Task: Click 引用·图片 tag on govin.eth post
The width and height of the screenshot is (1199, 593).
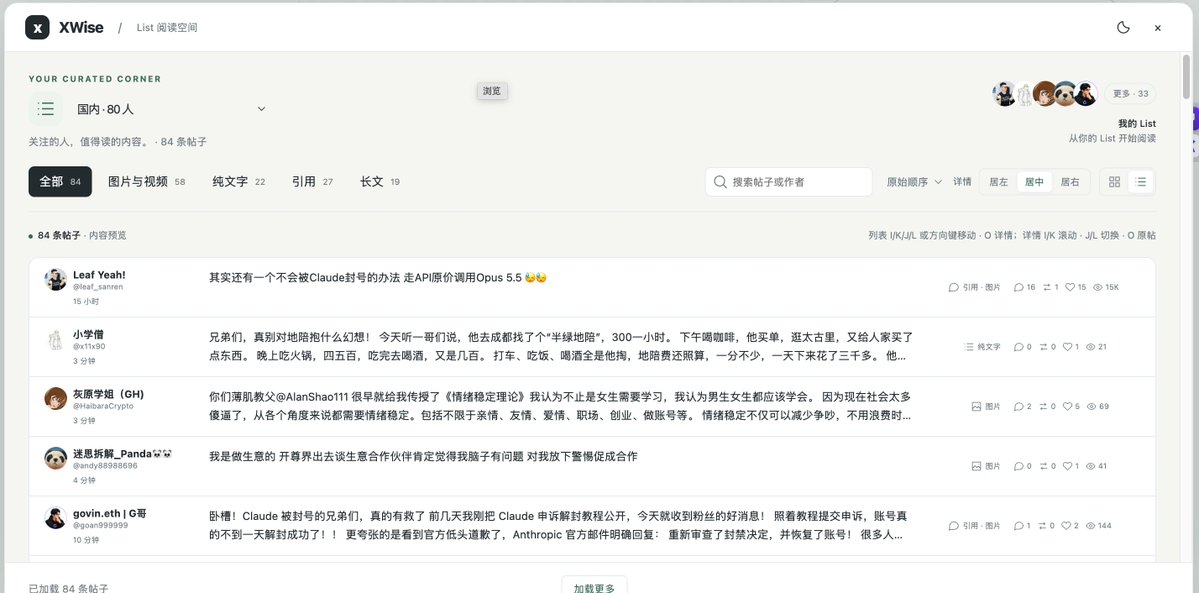Action: coord(974,526)
